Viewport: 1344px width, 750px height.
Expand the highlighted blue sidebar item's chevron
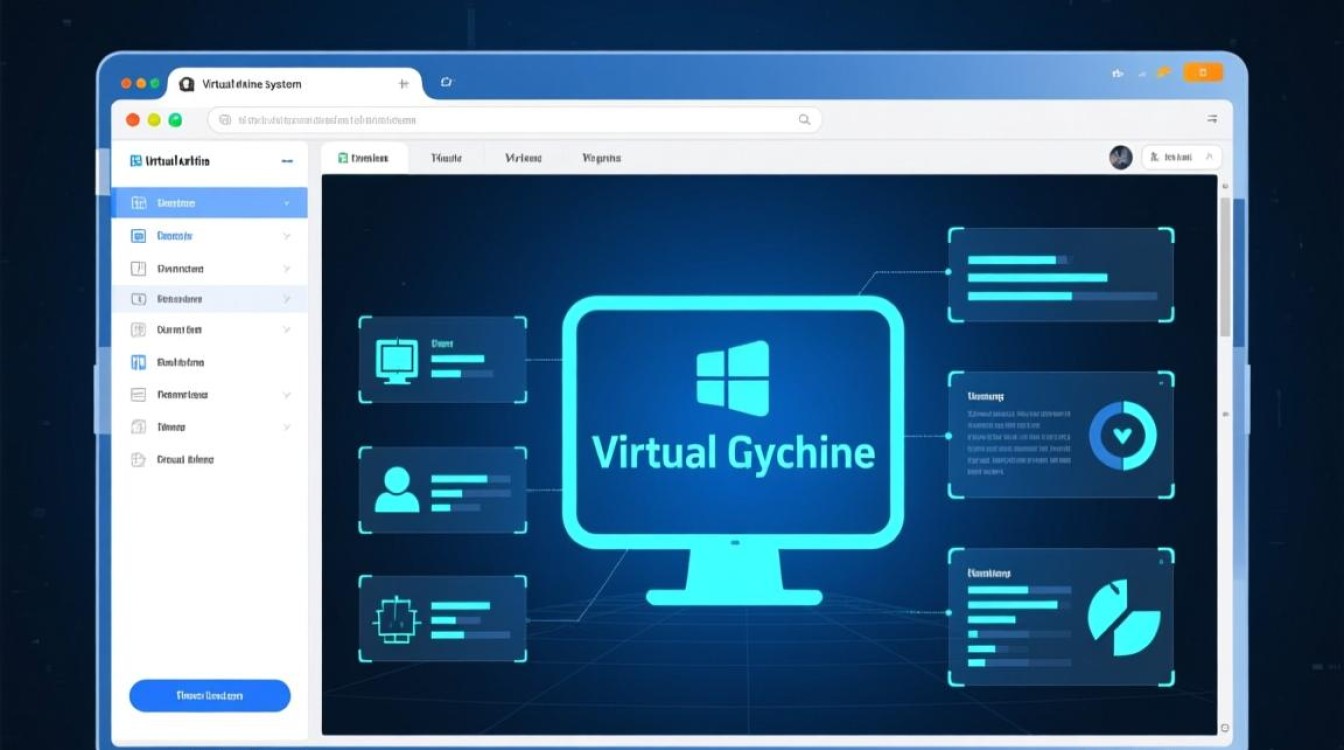point(287,203)
